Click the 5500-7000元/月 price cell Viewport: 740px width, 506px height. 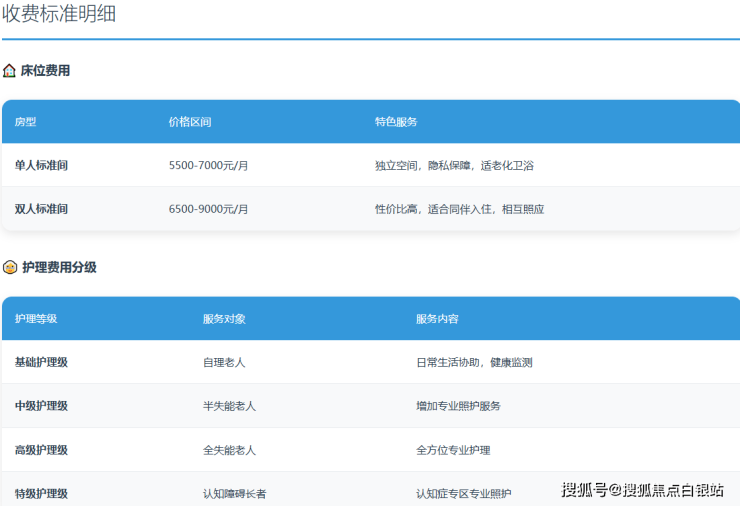pyautogui.click(x=208, y=166)
